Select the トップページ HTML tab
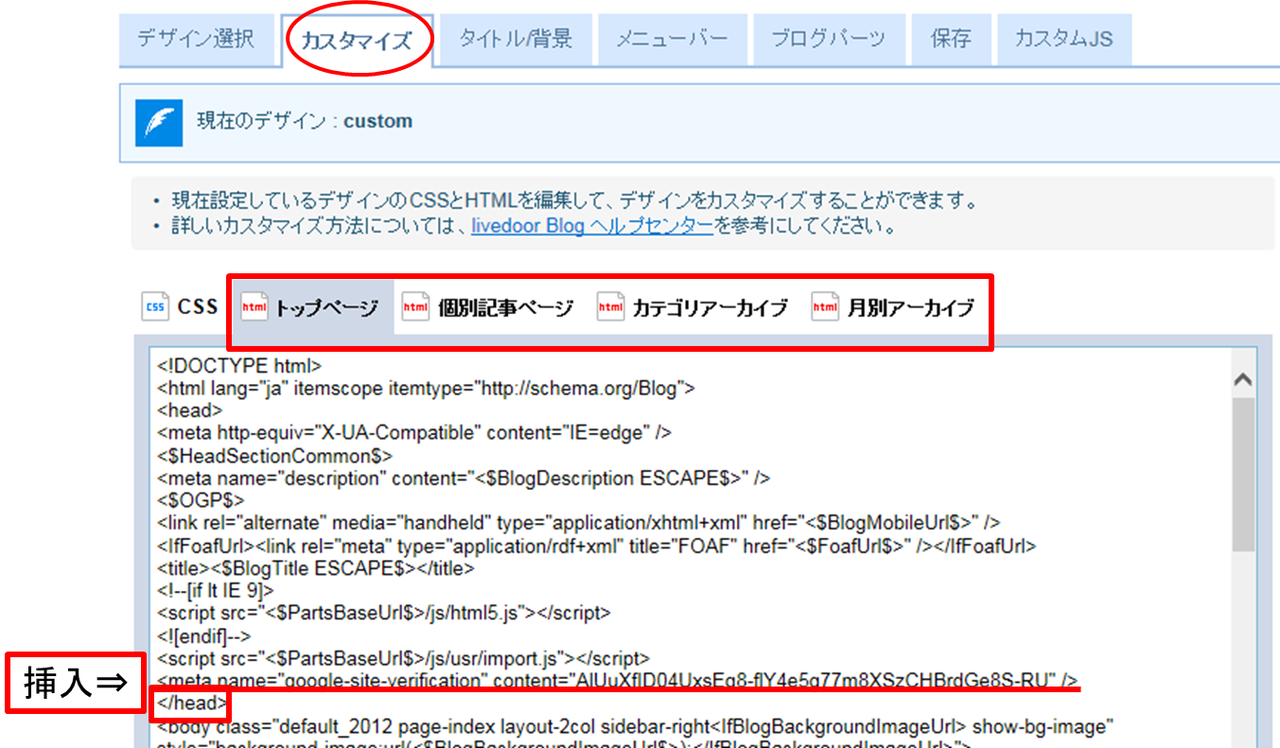The width and height of the screenshot is (1280, 748). pyautogui.click(x=312, y=308)
